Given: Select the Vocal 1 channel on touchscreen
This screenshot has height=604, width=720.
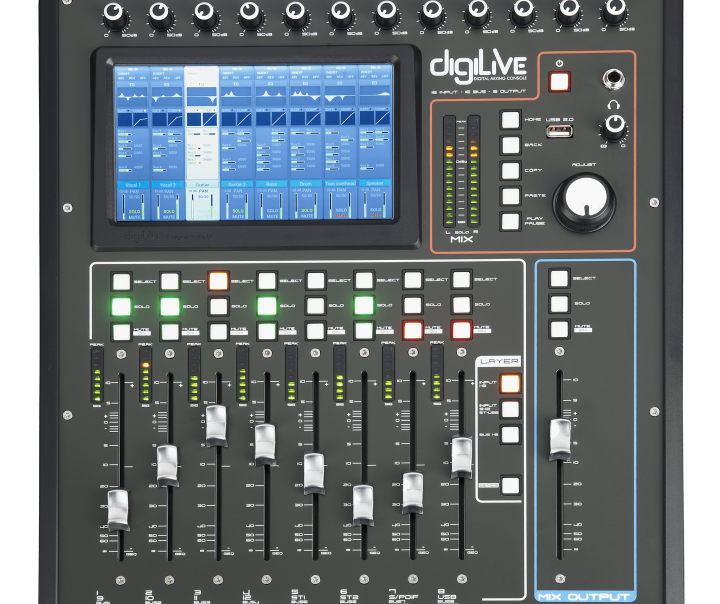Looking at the screenshot, I should [132, 185].
